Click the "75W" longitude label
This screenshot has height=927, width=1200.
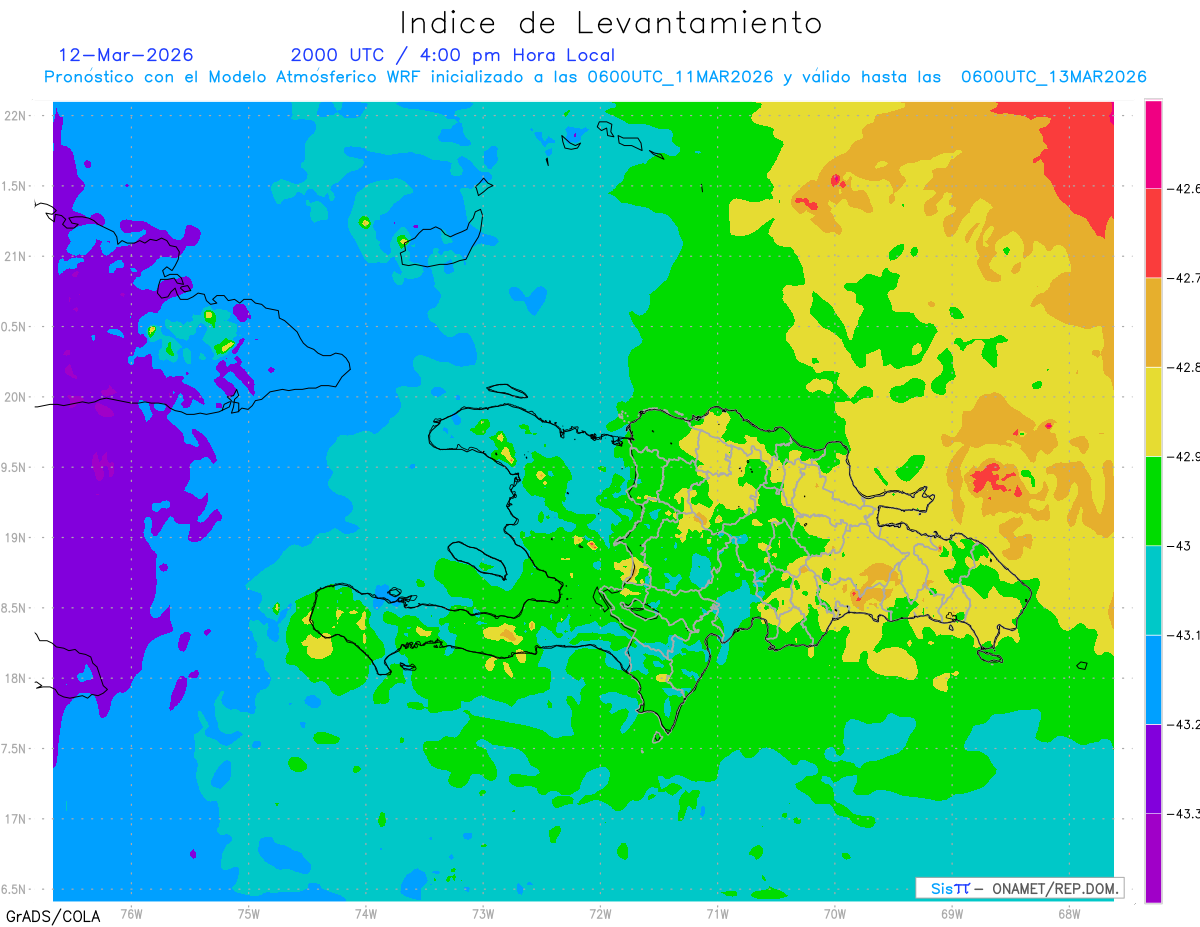249,913
